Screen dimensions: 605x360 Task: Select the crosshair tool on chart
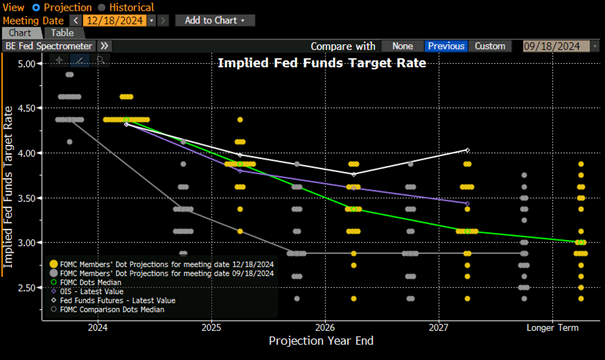click(59, 60)
